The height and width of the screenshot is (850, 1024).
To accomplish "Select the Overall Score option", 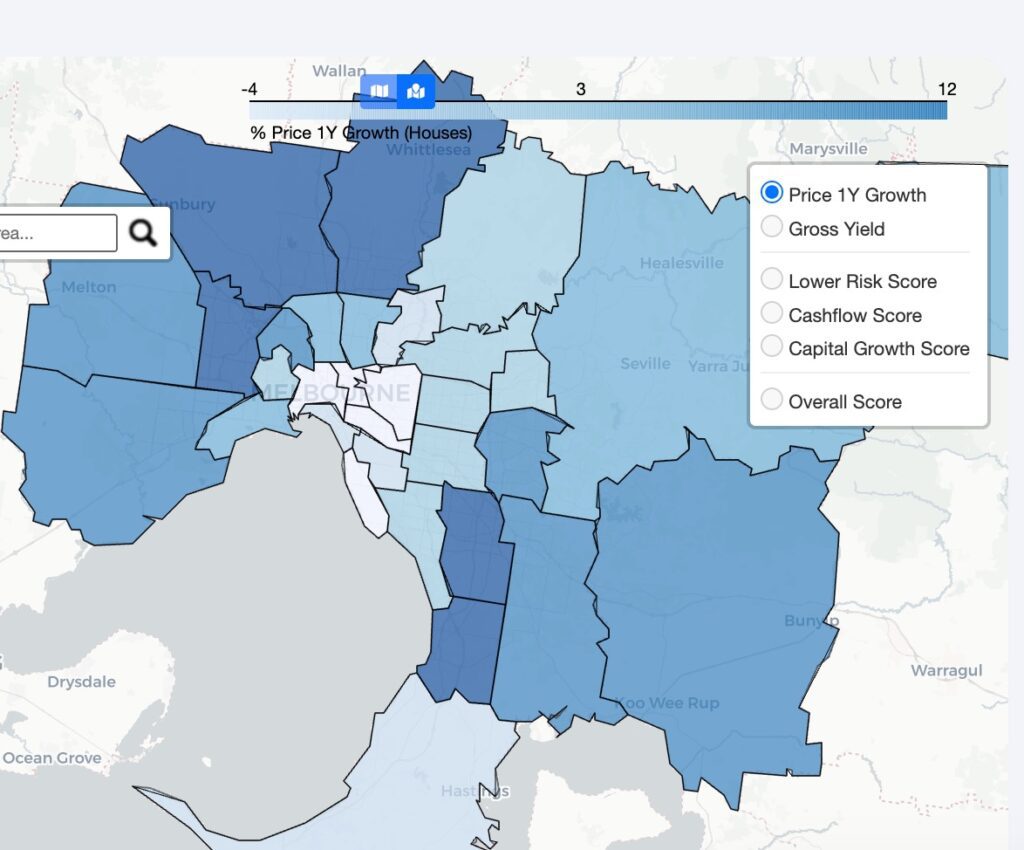I will pyautogui.click(x=771, y=398).
